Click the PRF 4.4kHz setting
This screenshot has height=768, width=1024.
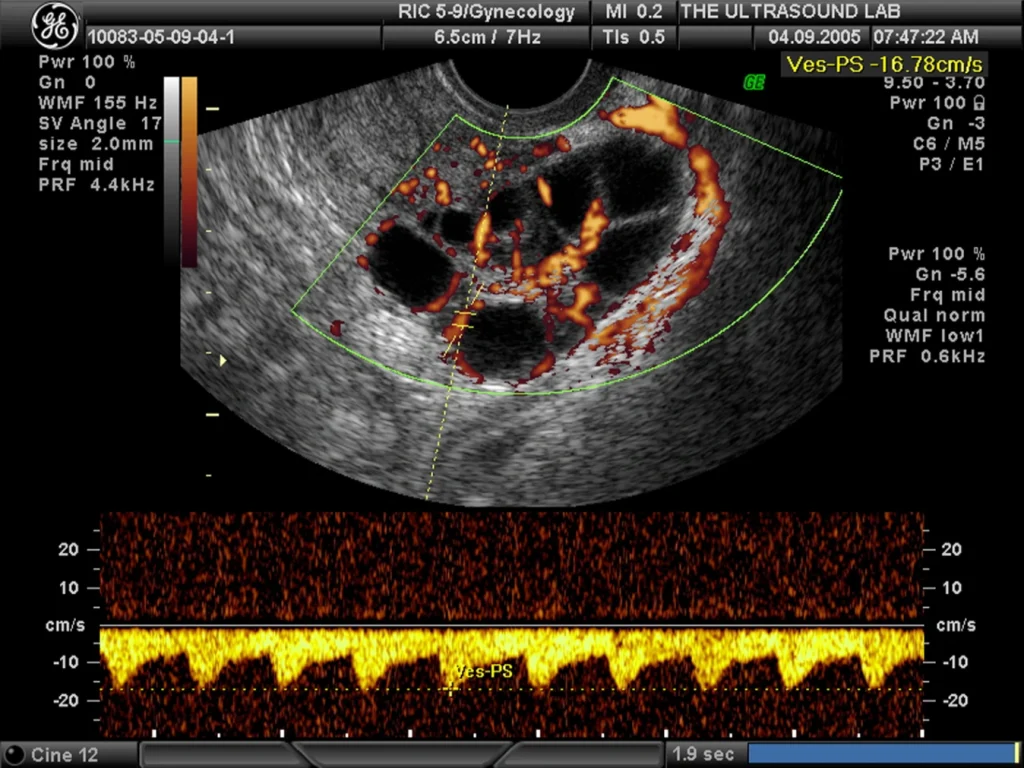(97, 185)
